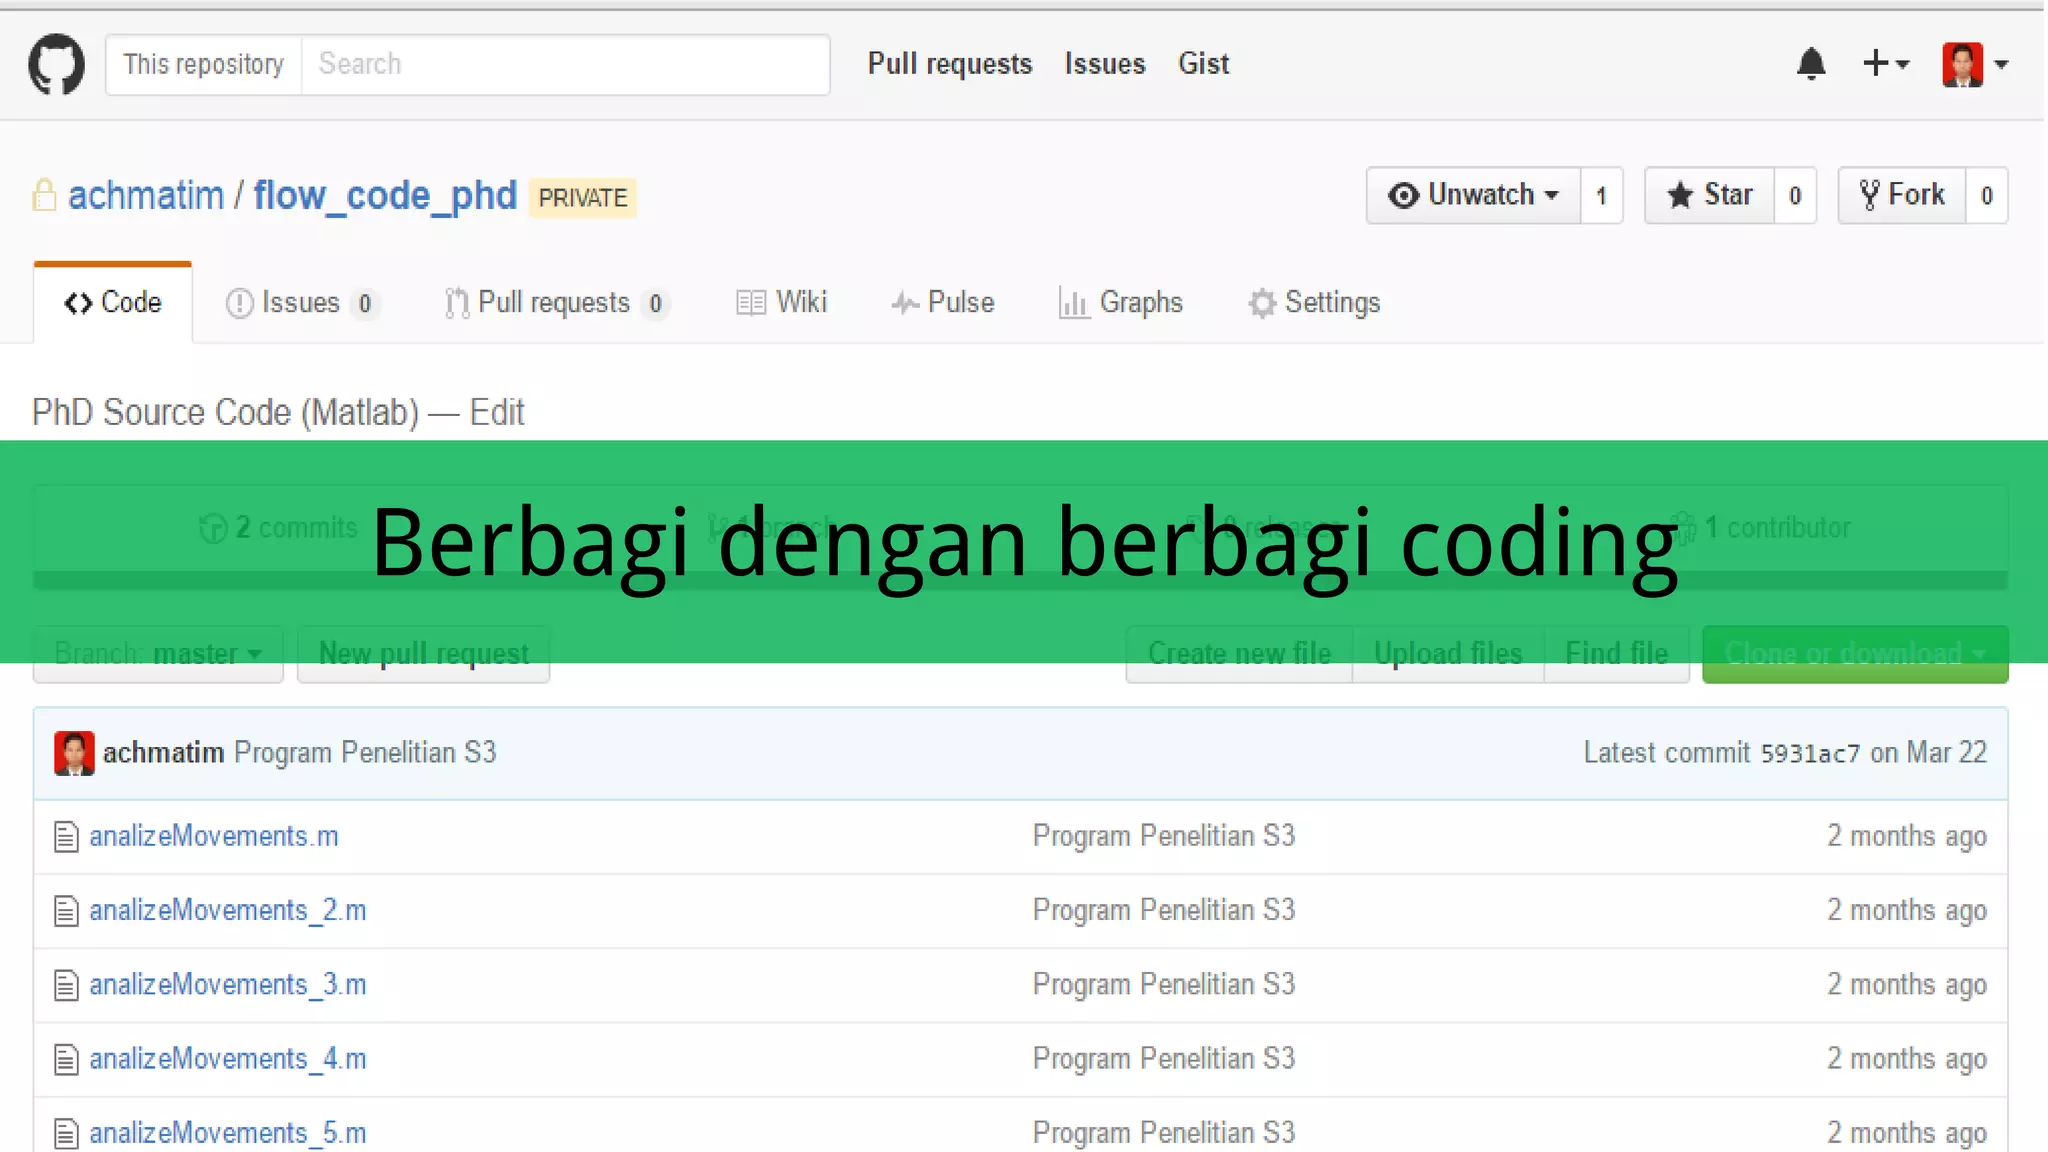Open file analizeMovements.m

point(214,836)
